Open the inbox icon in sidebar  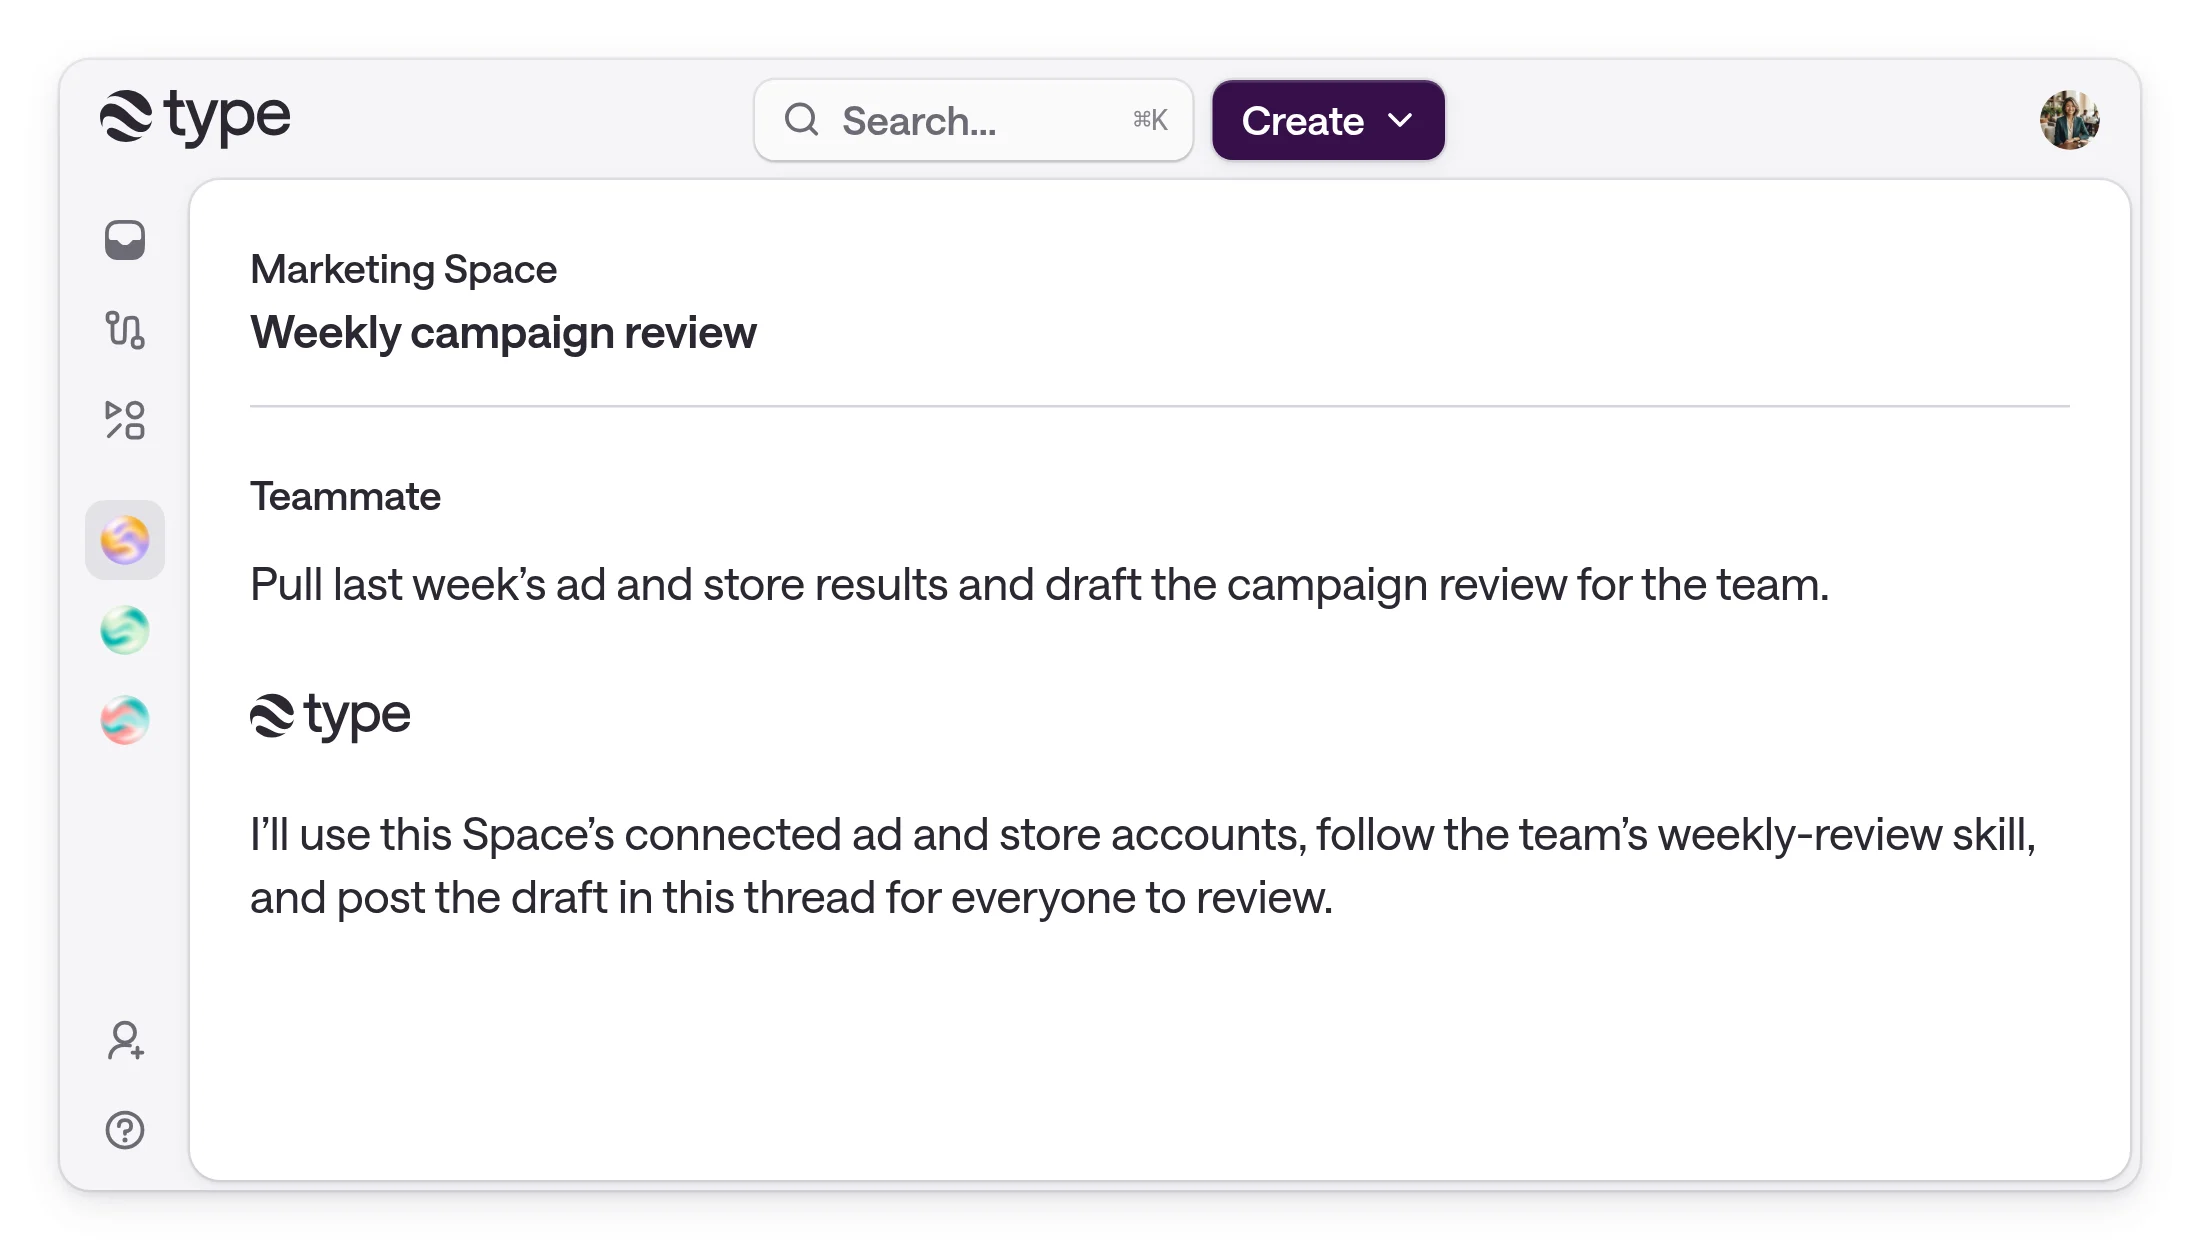125,240
